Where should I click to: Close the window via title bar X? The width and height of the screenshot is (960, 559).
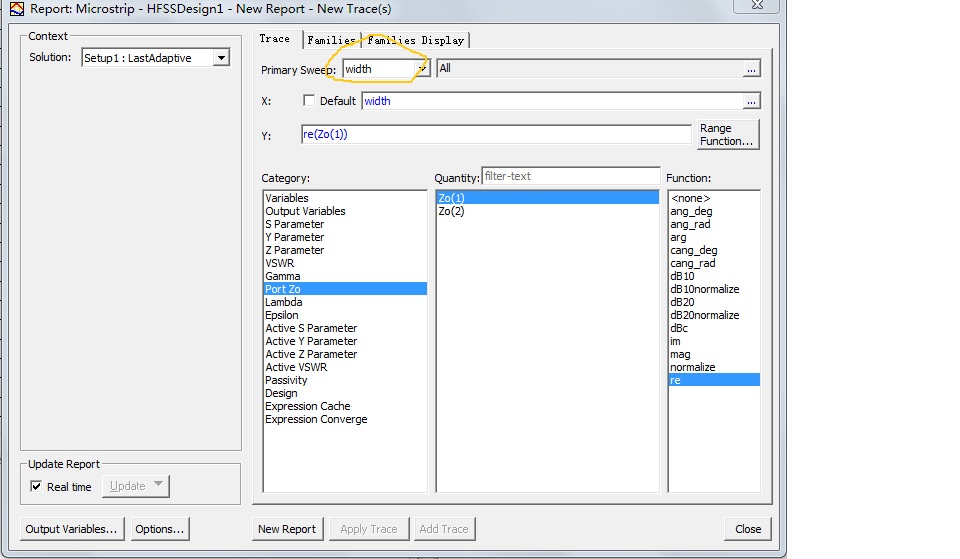point(757,6)
